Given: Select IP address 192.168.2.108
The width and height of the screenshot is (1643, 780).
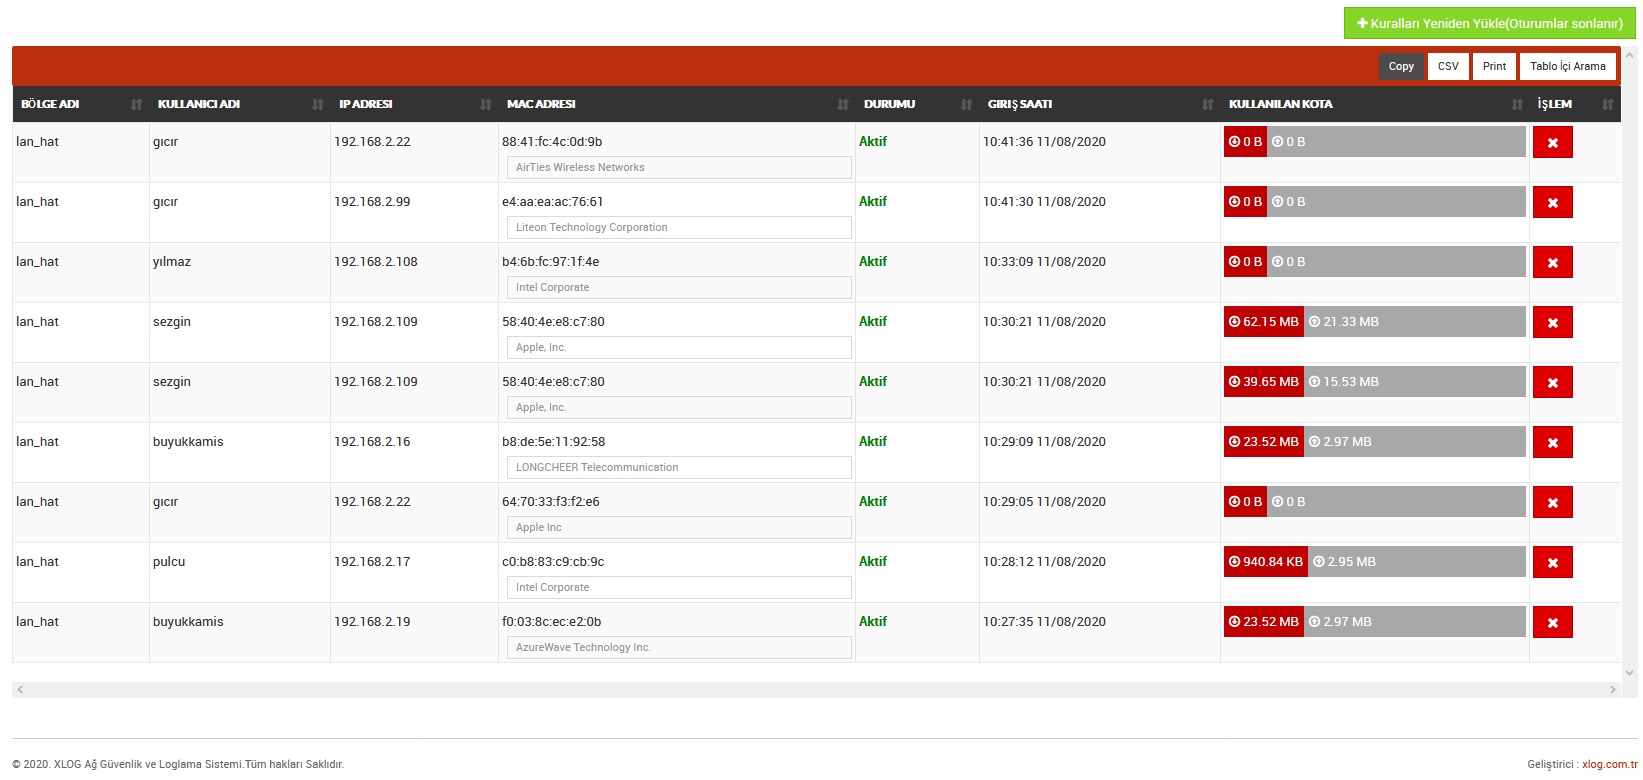Looking at the screenshot, I should [376, 262].
